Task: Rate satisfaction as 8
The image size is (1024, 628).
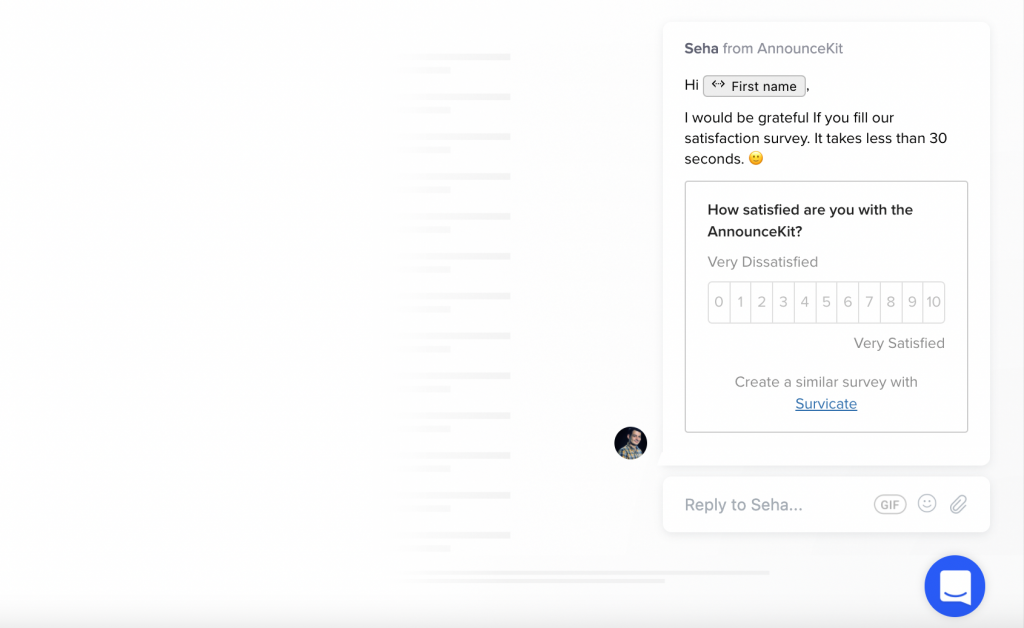Action: [x=891, y=302]
